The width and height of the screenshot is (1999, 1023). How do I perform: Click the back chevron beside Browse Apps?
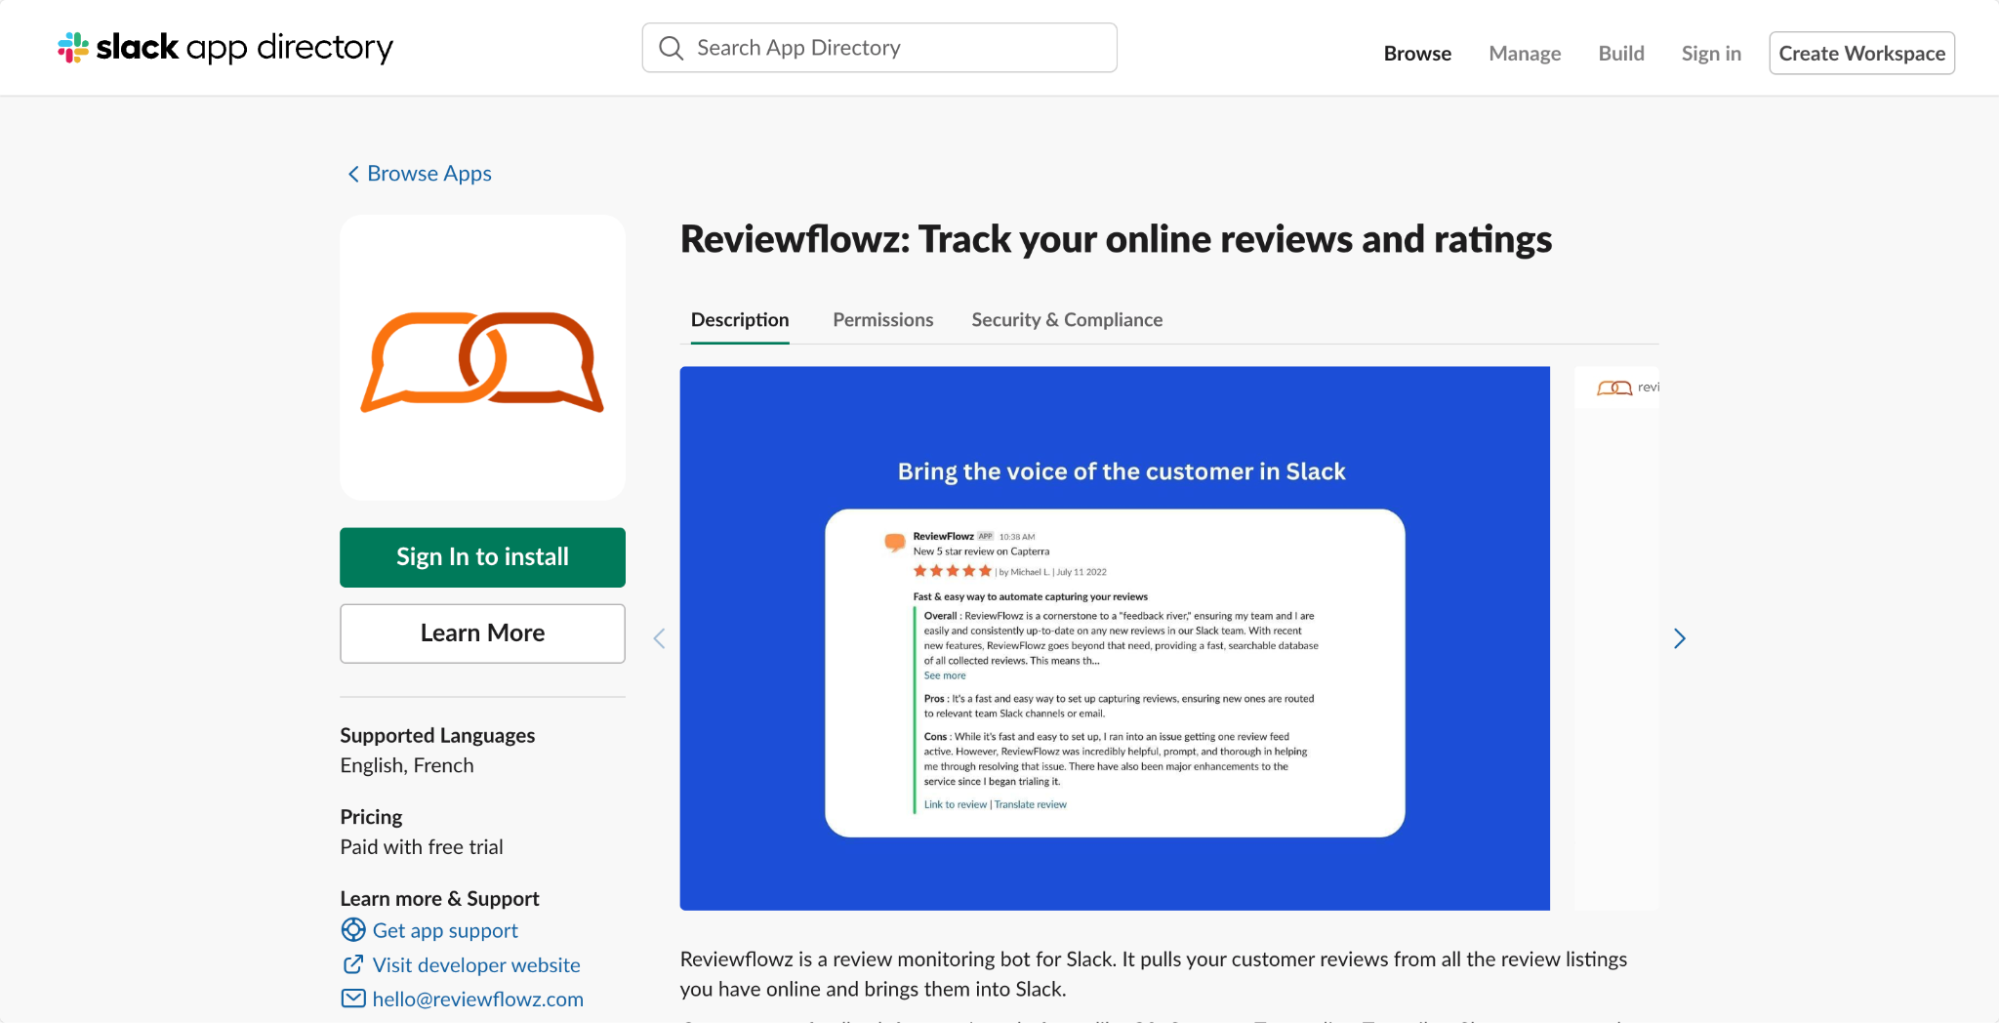pyautogui.click(x=353, y=174)
